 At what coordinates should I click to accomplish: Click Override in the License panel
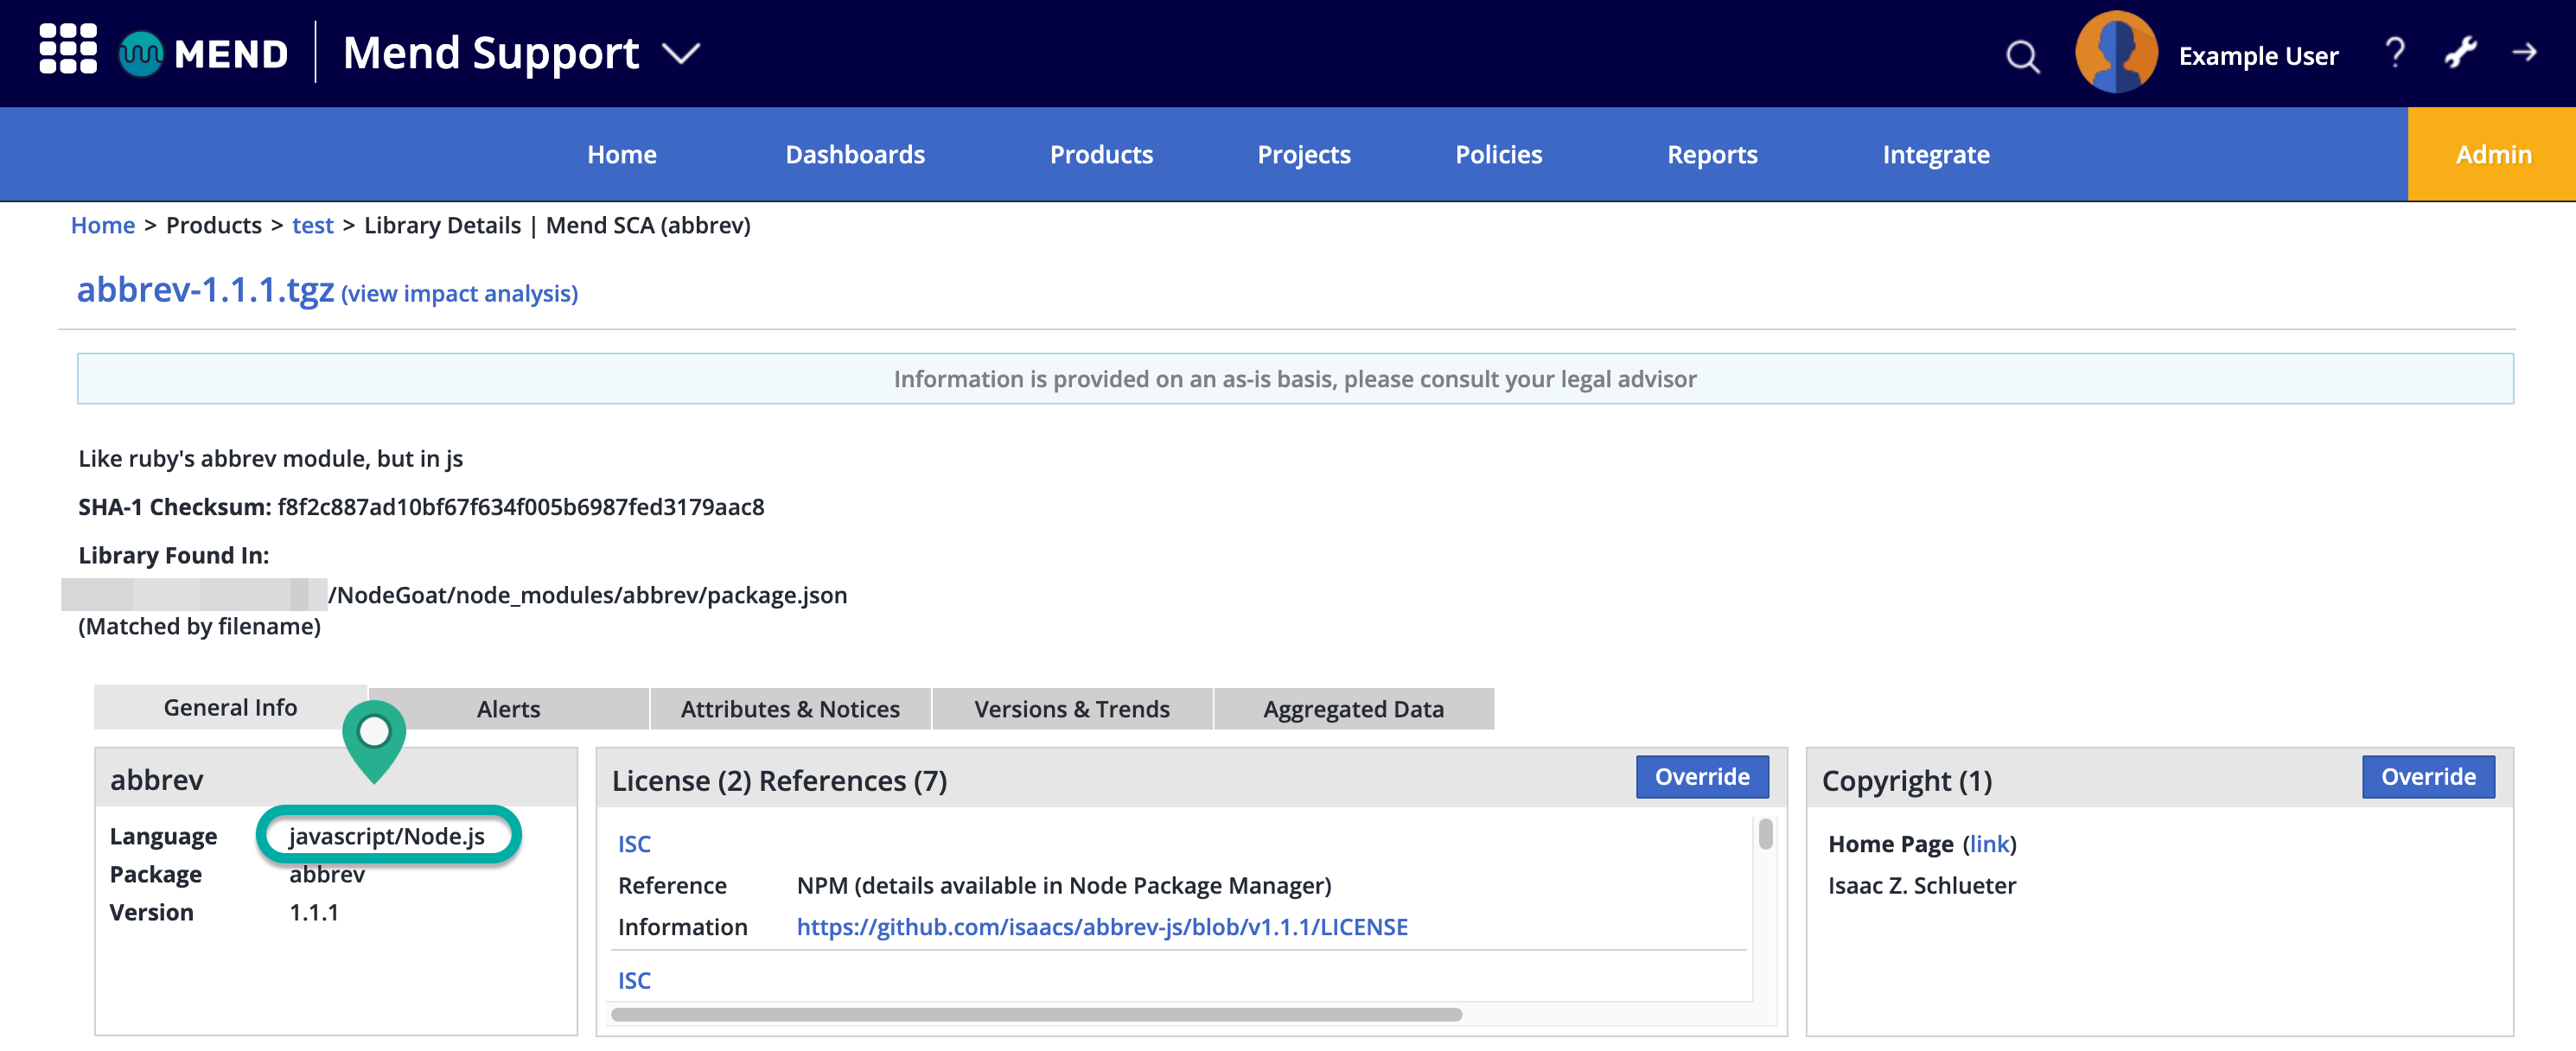[x=1701, y=777]
